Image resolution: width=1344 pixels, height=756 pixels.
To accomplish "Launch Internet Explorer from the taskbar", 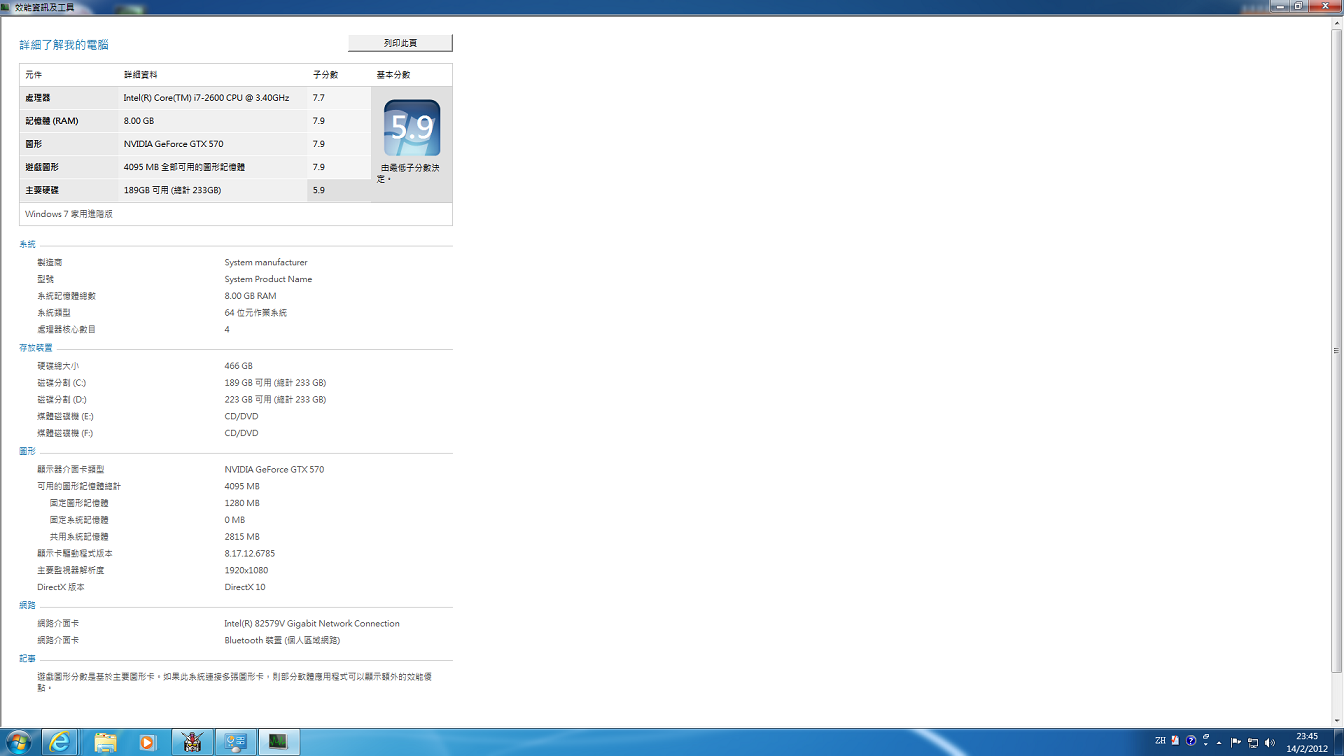I will (60, 742).
